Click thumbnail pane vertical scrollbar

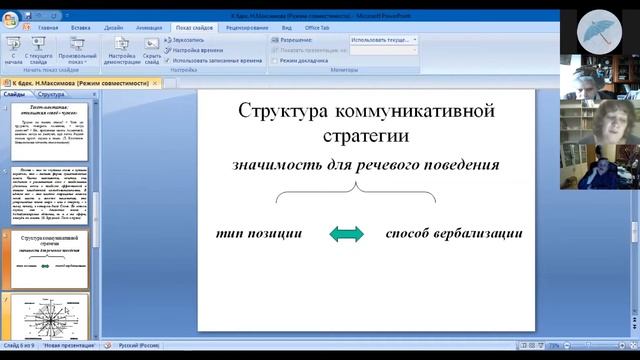[96, 220]
